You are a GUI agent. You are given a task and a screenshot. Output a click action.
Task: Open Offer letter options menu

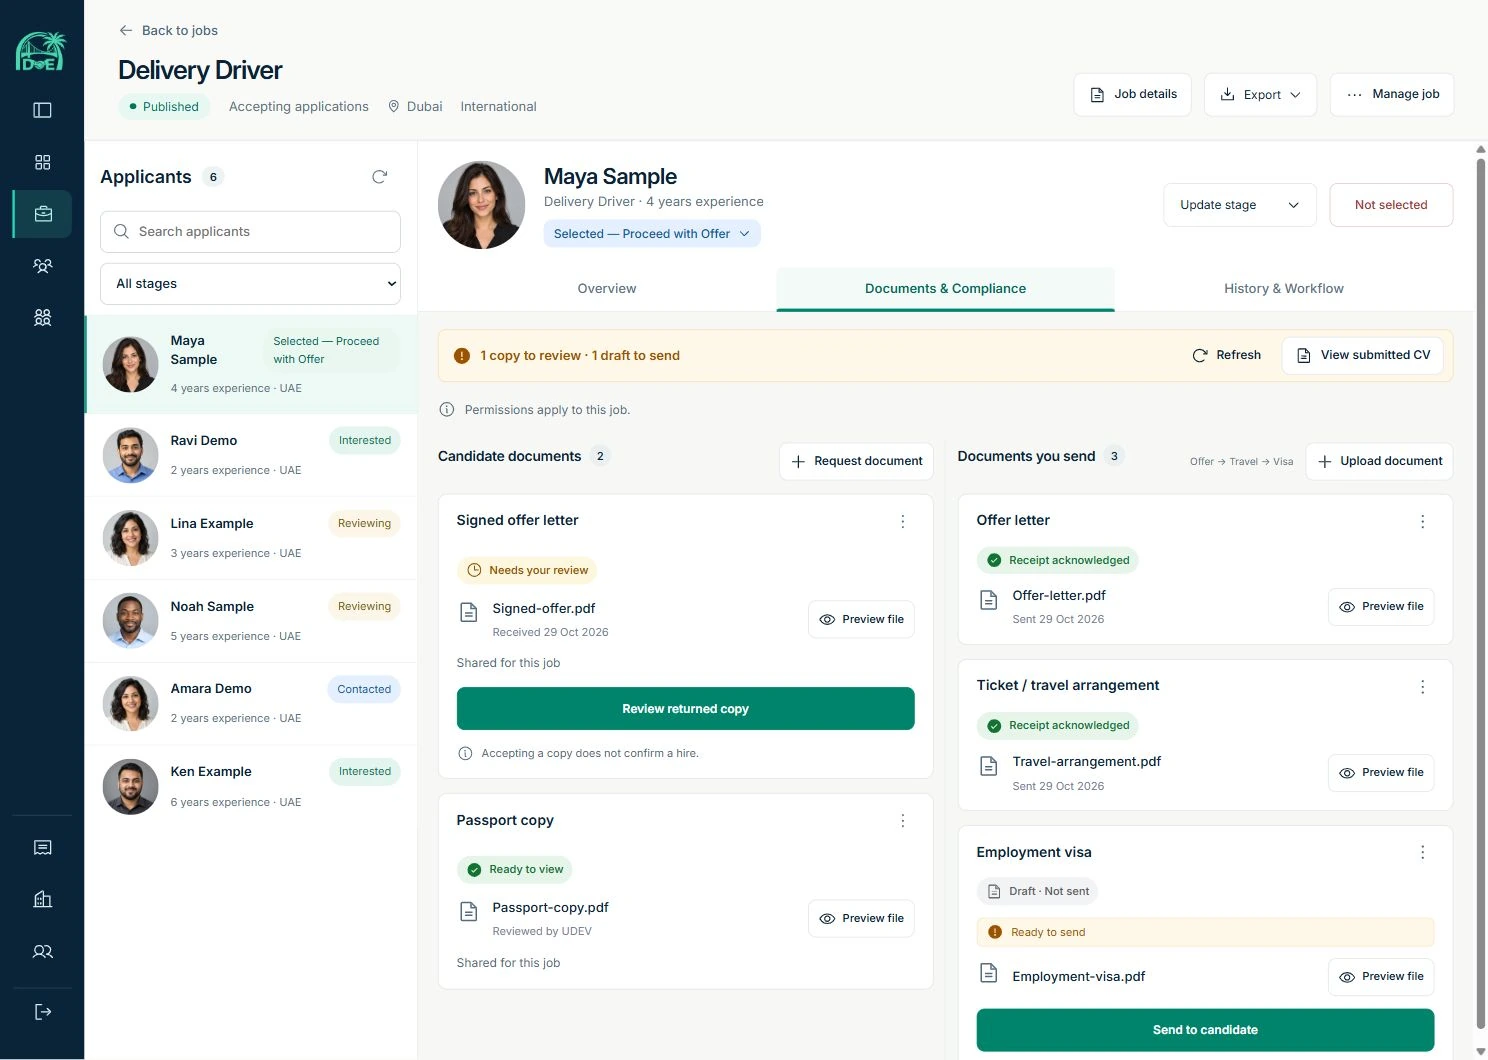(1422, 521)
